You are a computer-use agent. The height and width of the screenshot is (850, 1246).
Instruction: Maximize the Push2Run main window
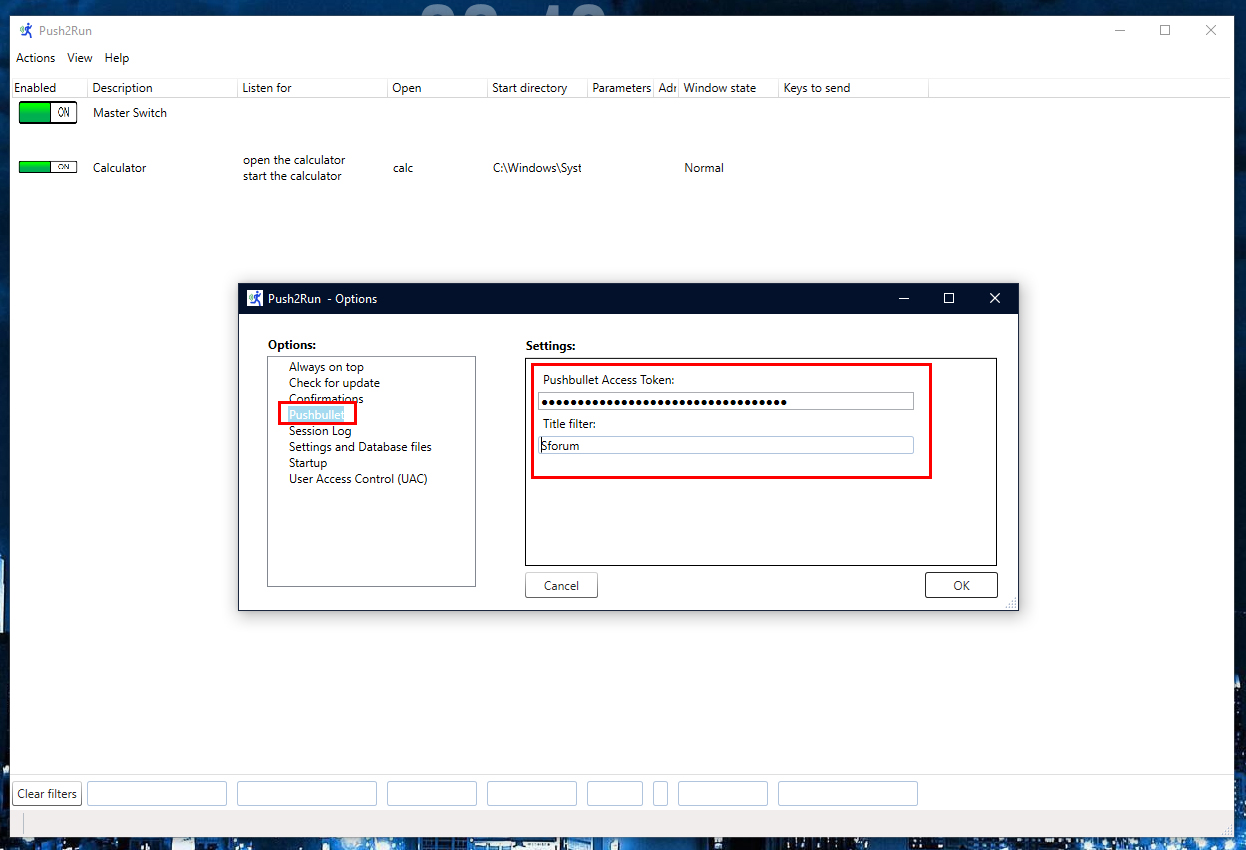click(1165, 31)
